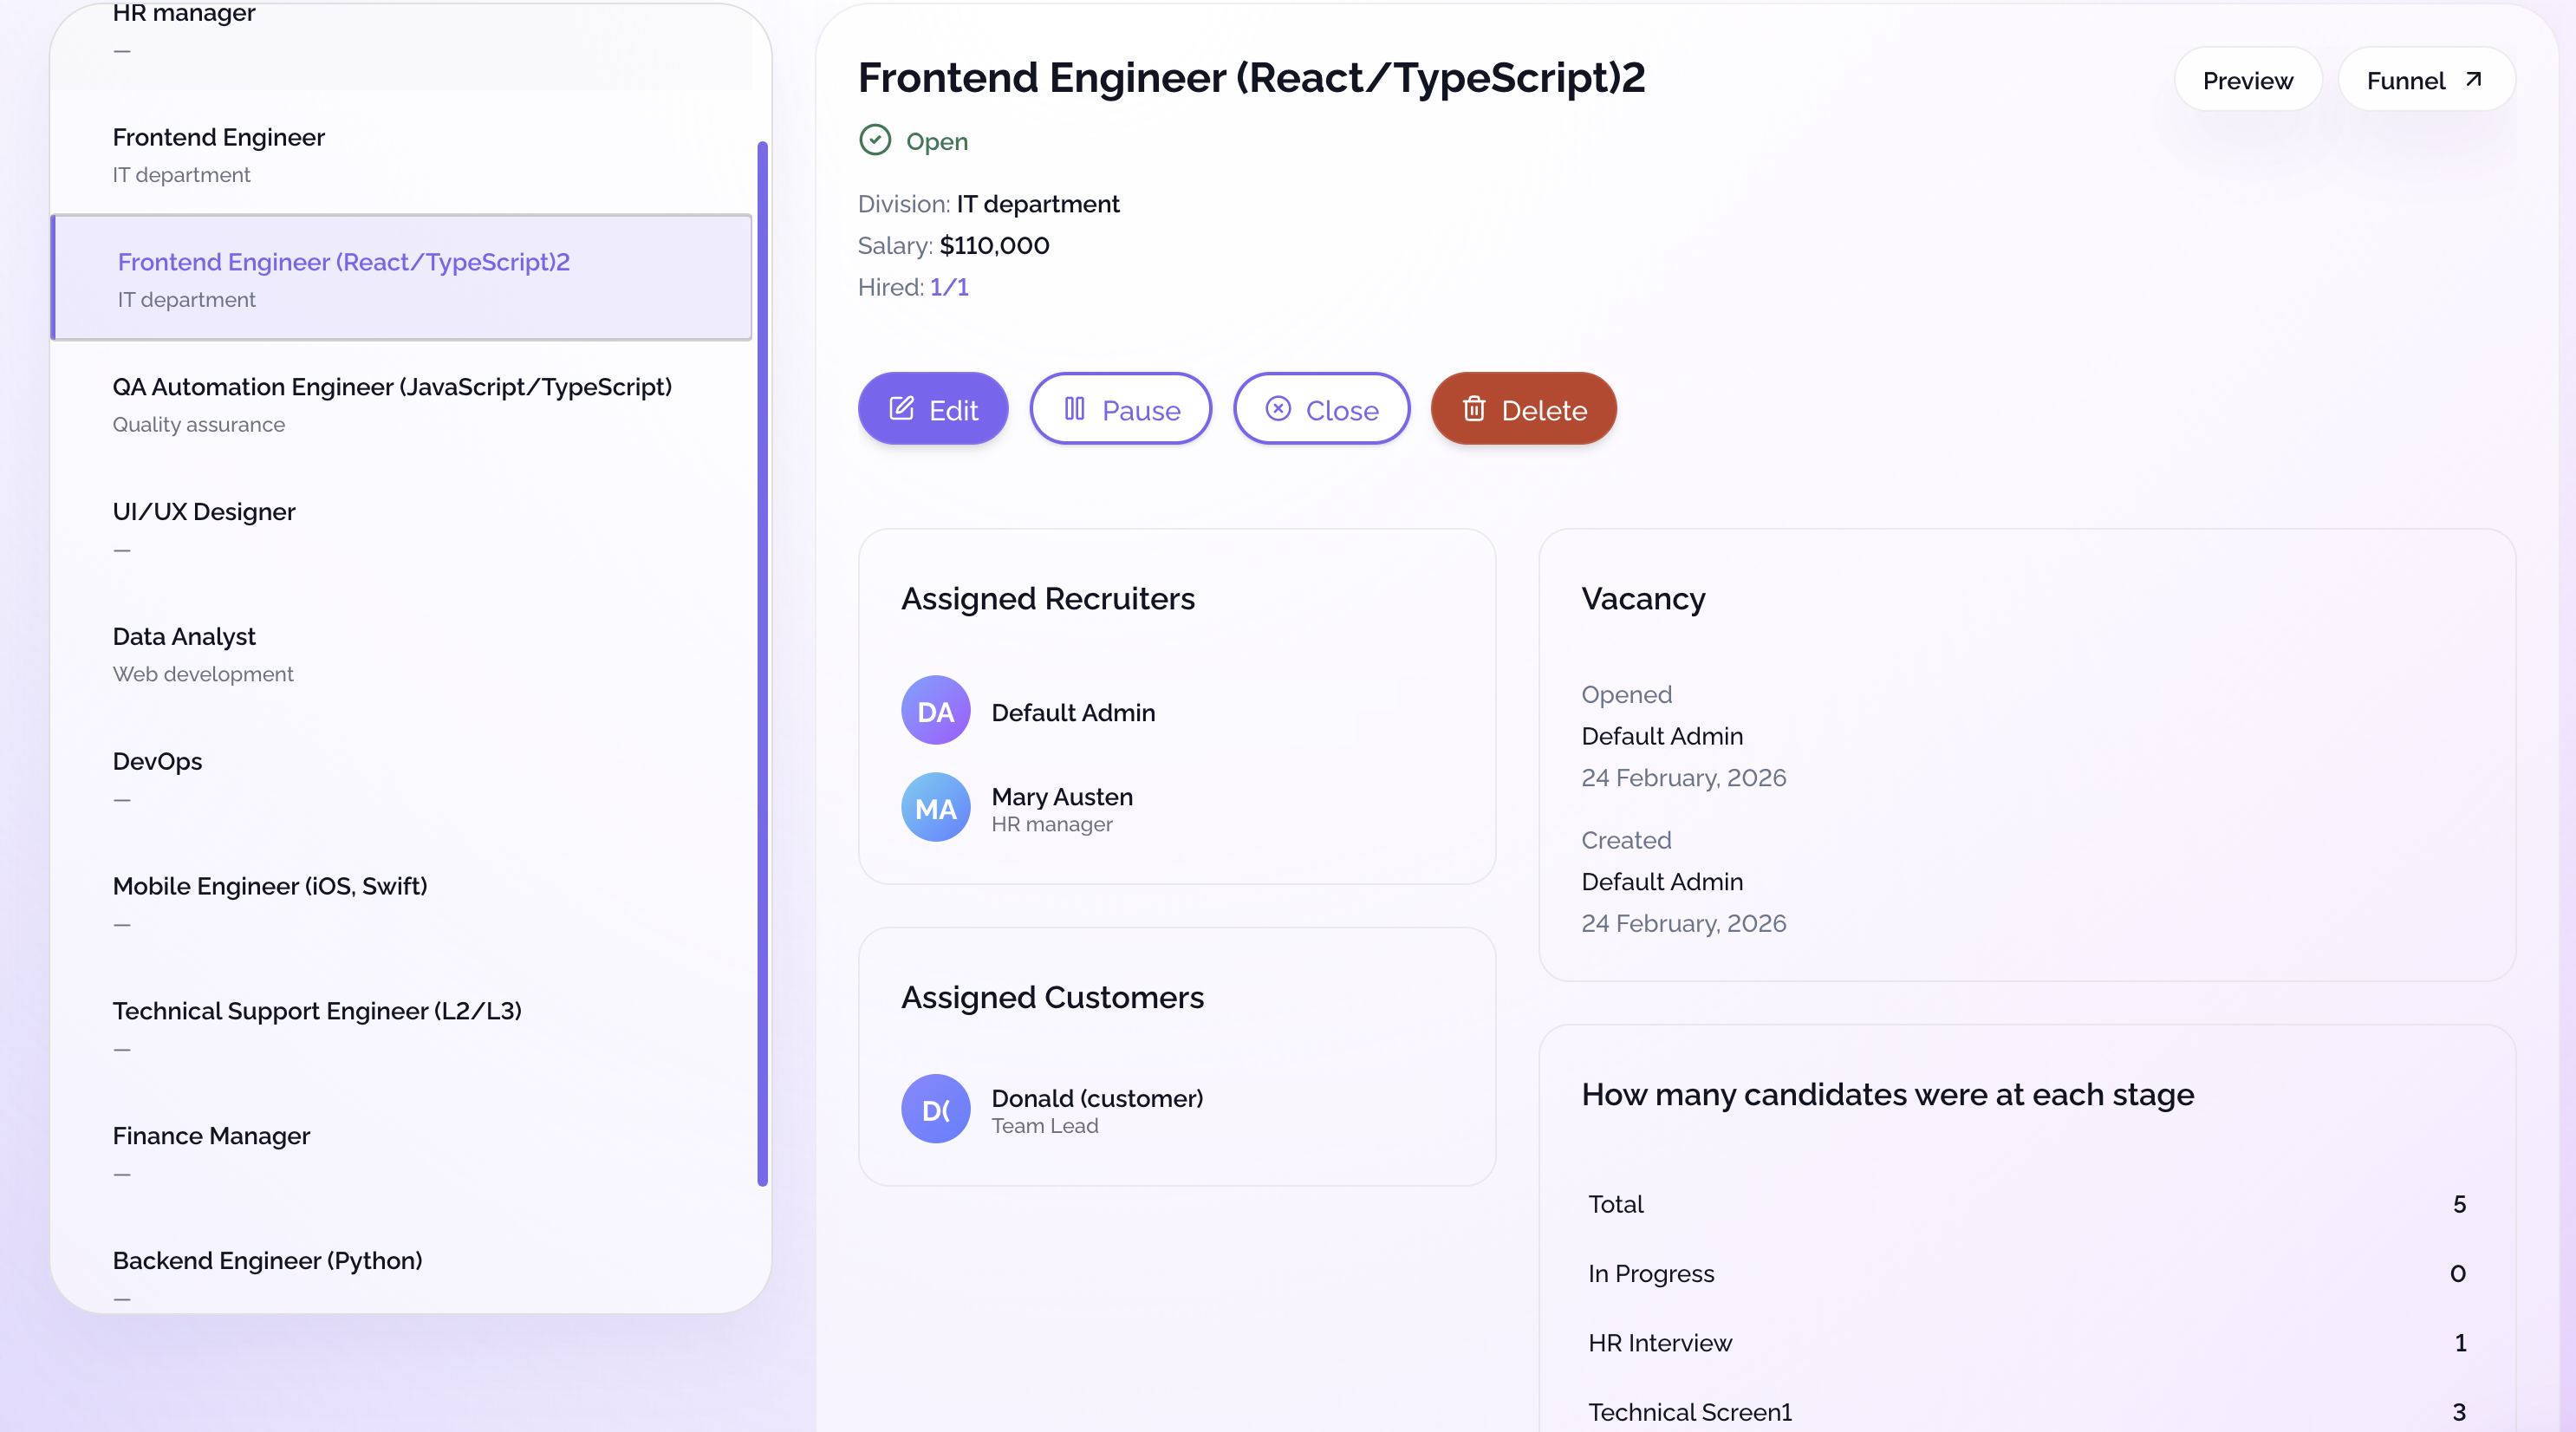Click the HR Interview stage row
Screen dimensions: 2576x1432
point(2026,1343)
